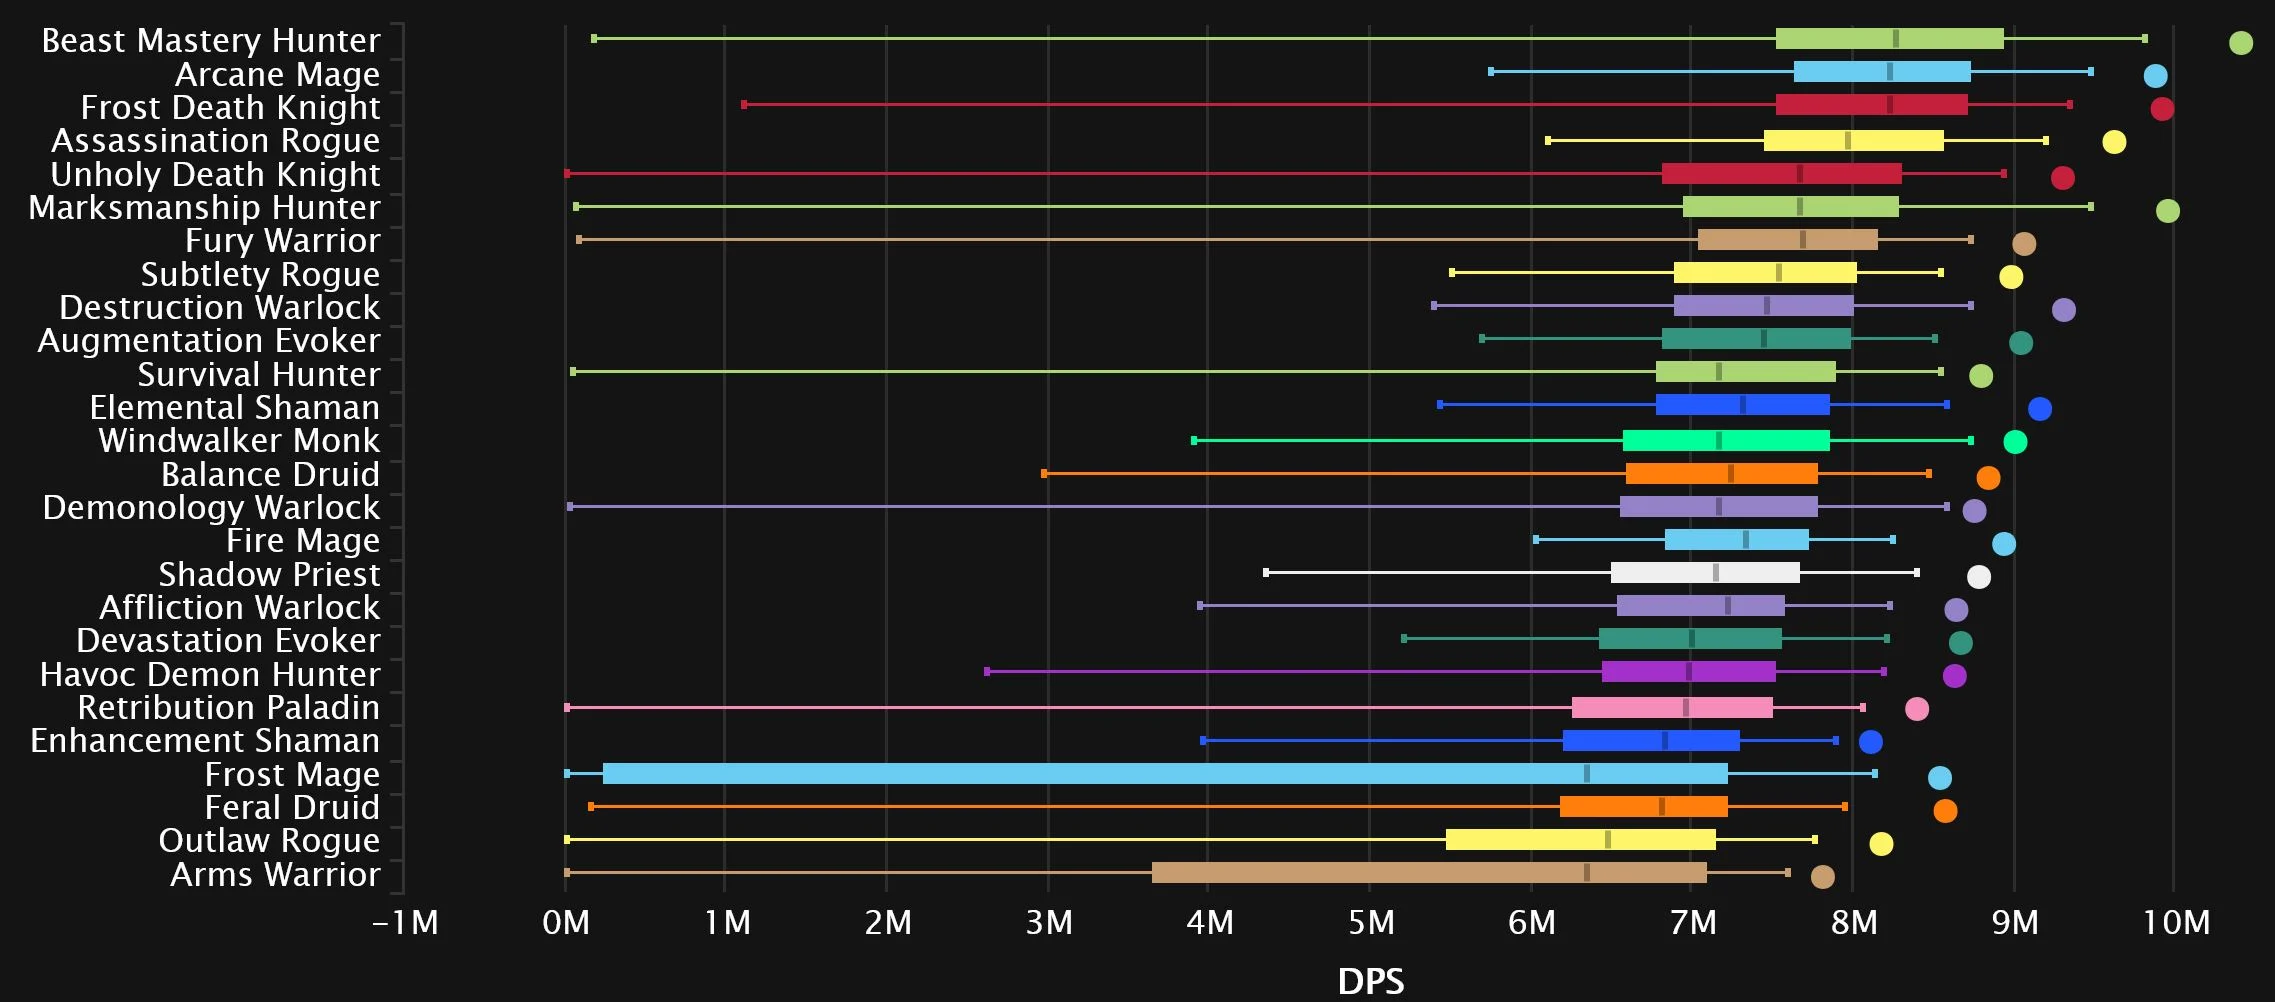Select the Frost Mage wide box bar
Screen dimensions: 2275x1002
pos(1164,774)
